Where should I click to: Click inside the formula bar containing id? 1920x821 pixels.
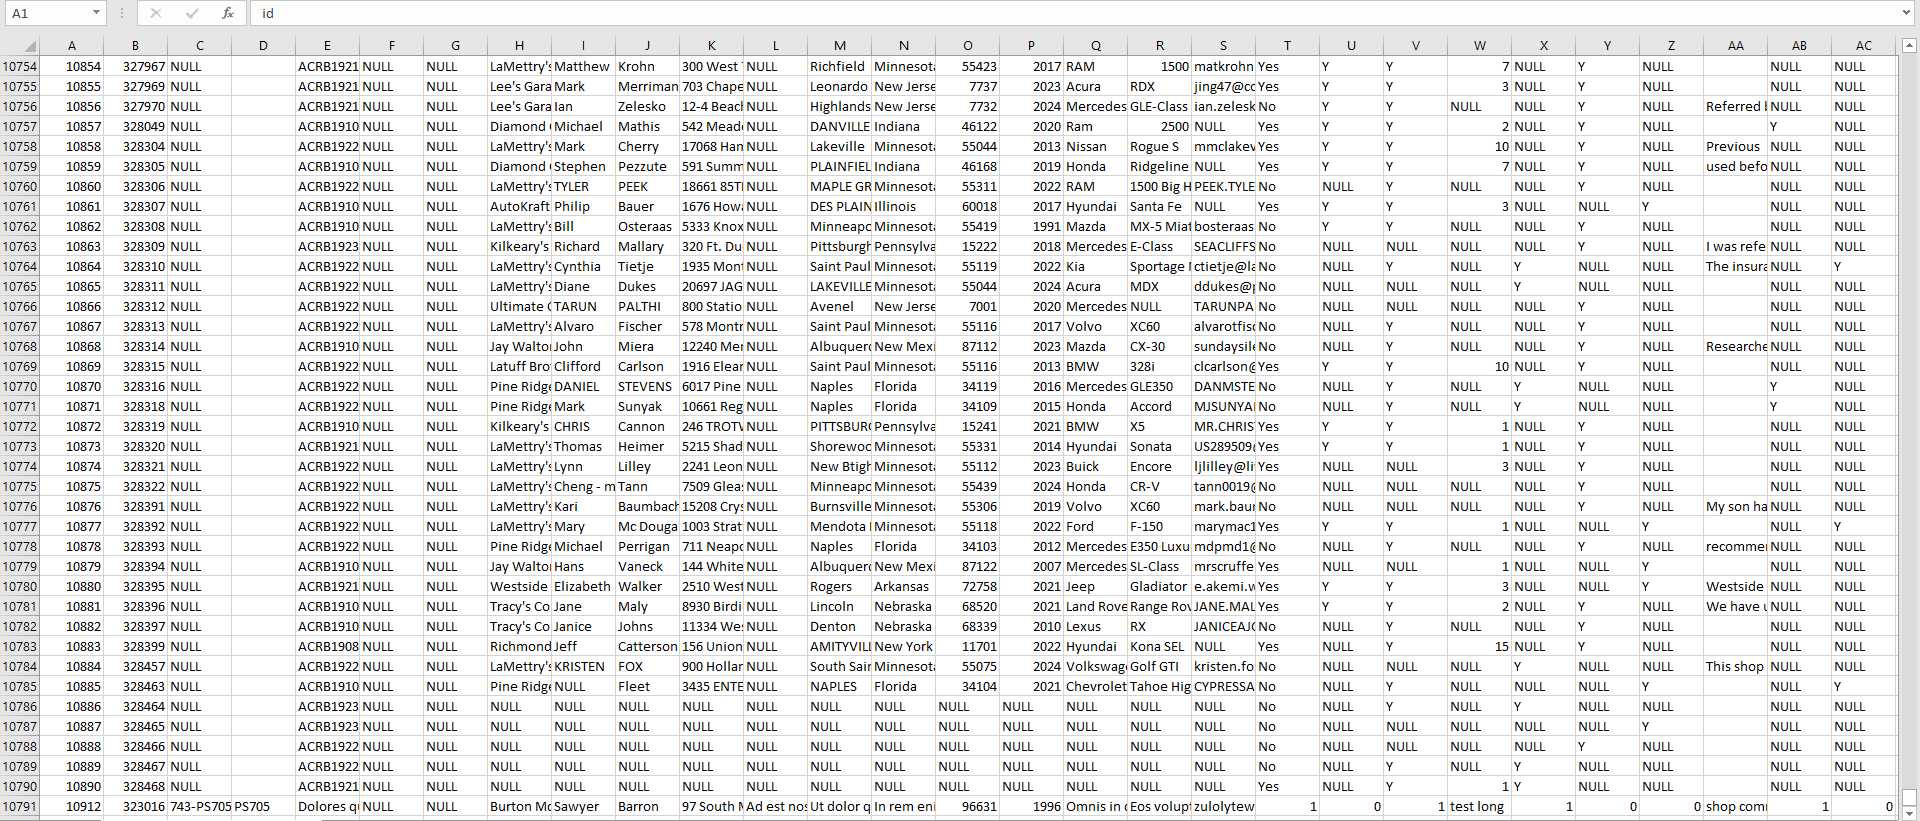(1075, 13)
